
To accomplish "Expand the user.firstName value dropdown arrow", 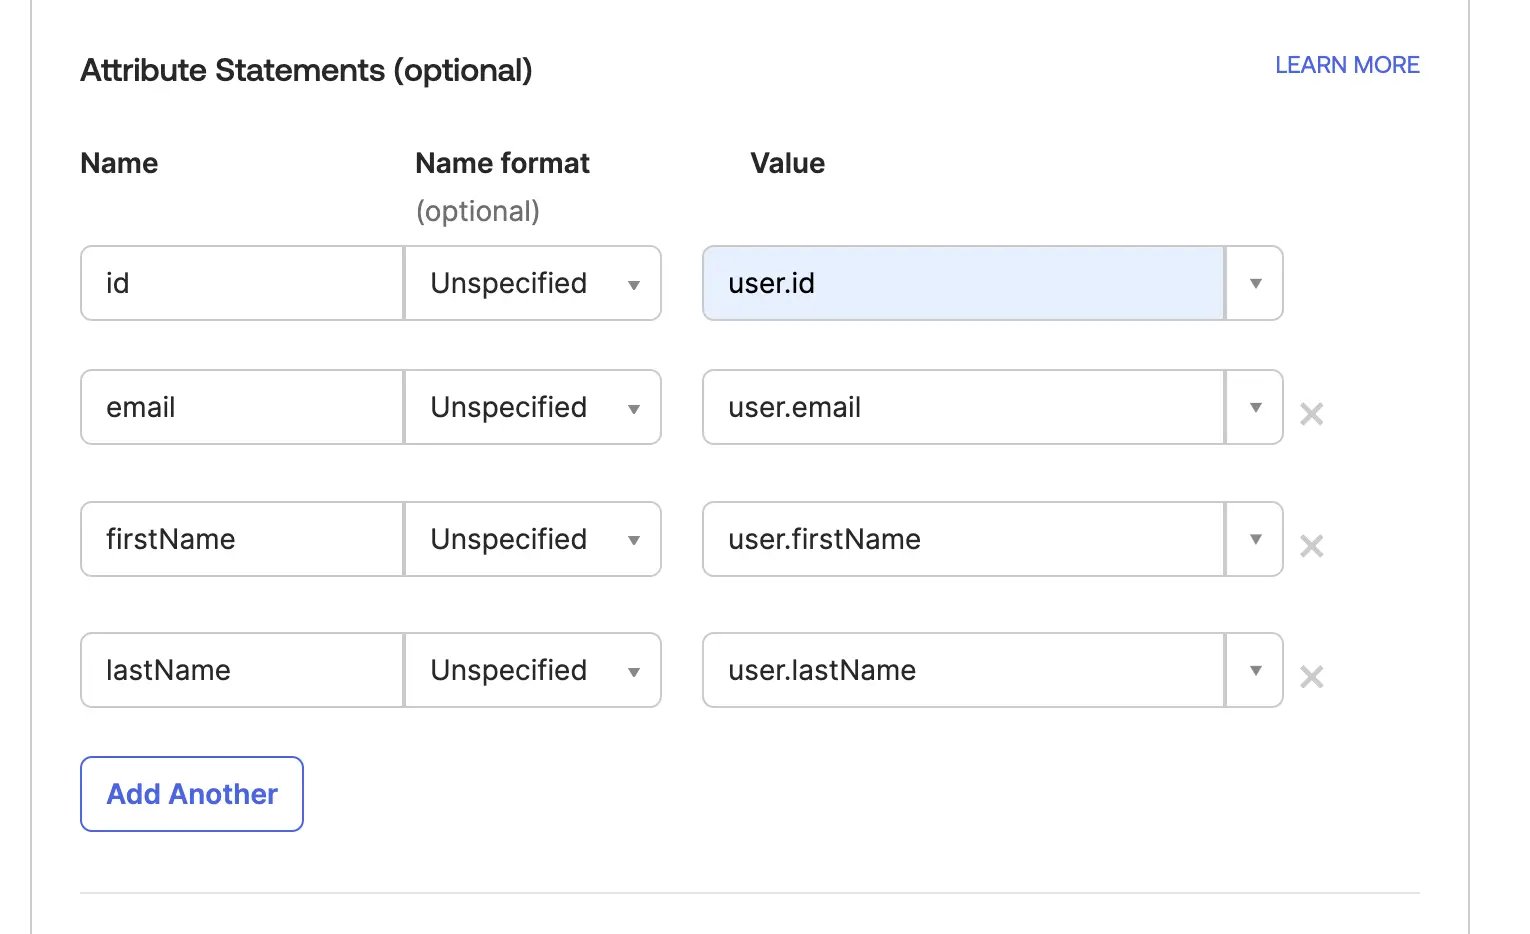I will click(x=1255, y=539).
